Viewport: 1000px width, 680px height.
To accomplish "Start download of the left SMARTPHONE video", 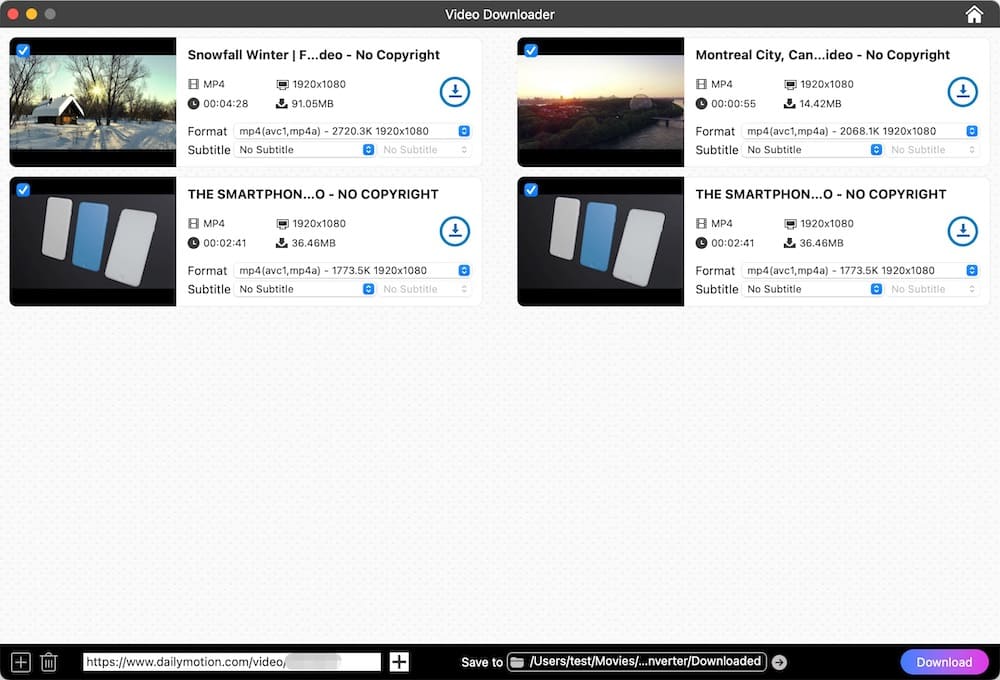I will [455, 231].
